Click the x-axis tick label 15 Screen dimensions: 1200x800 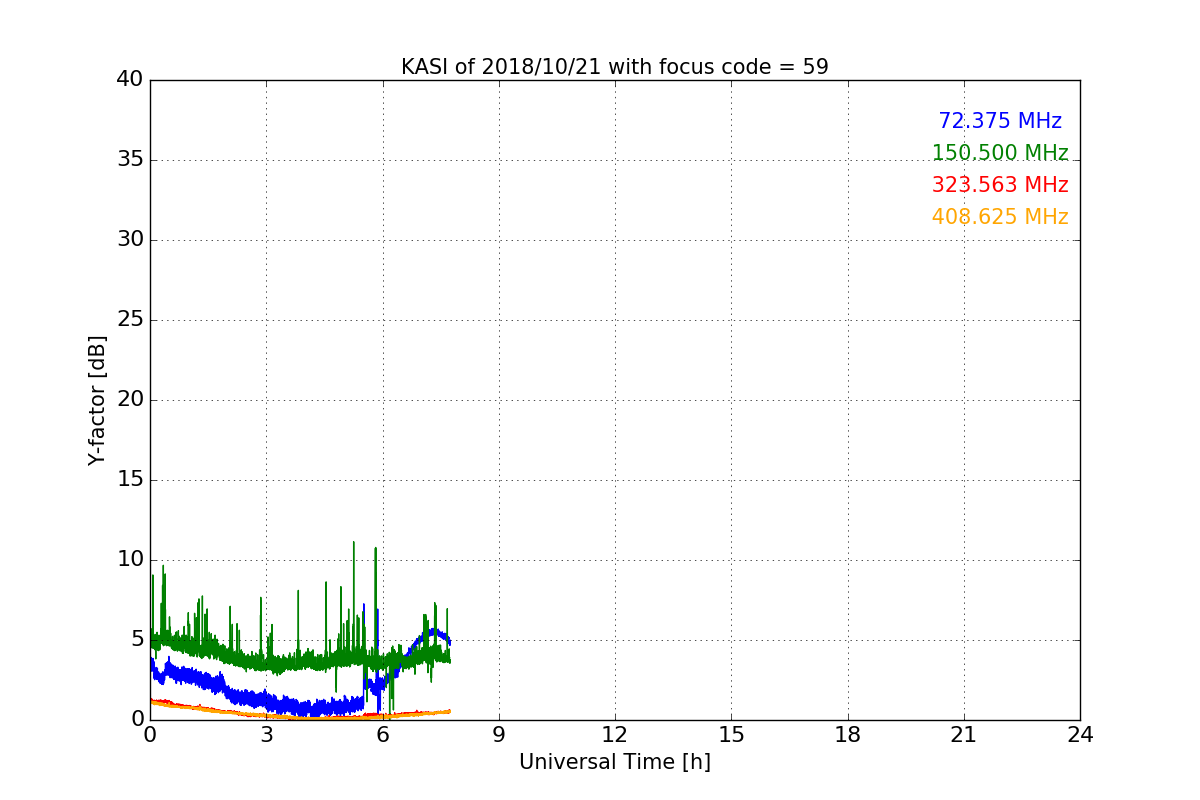click(x=731, y=735)
